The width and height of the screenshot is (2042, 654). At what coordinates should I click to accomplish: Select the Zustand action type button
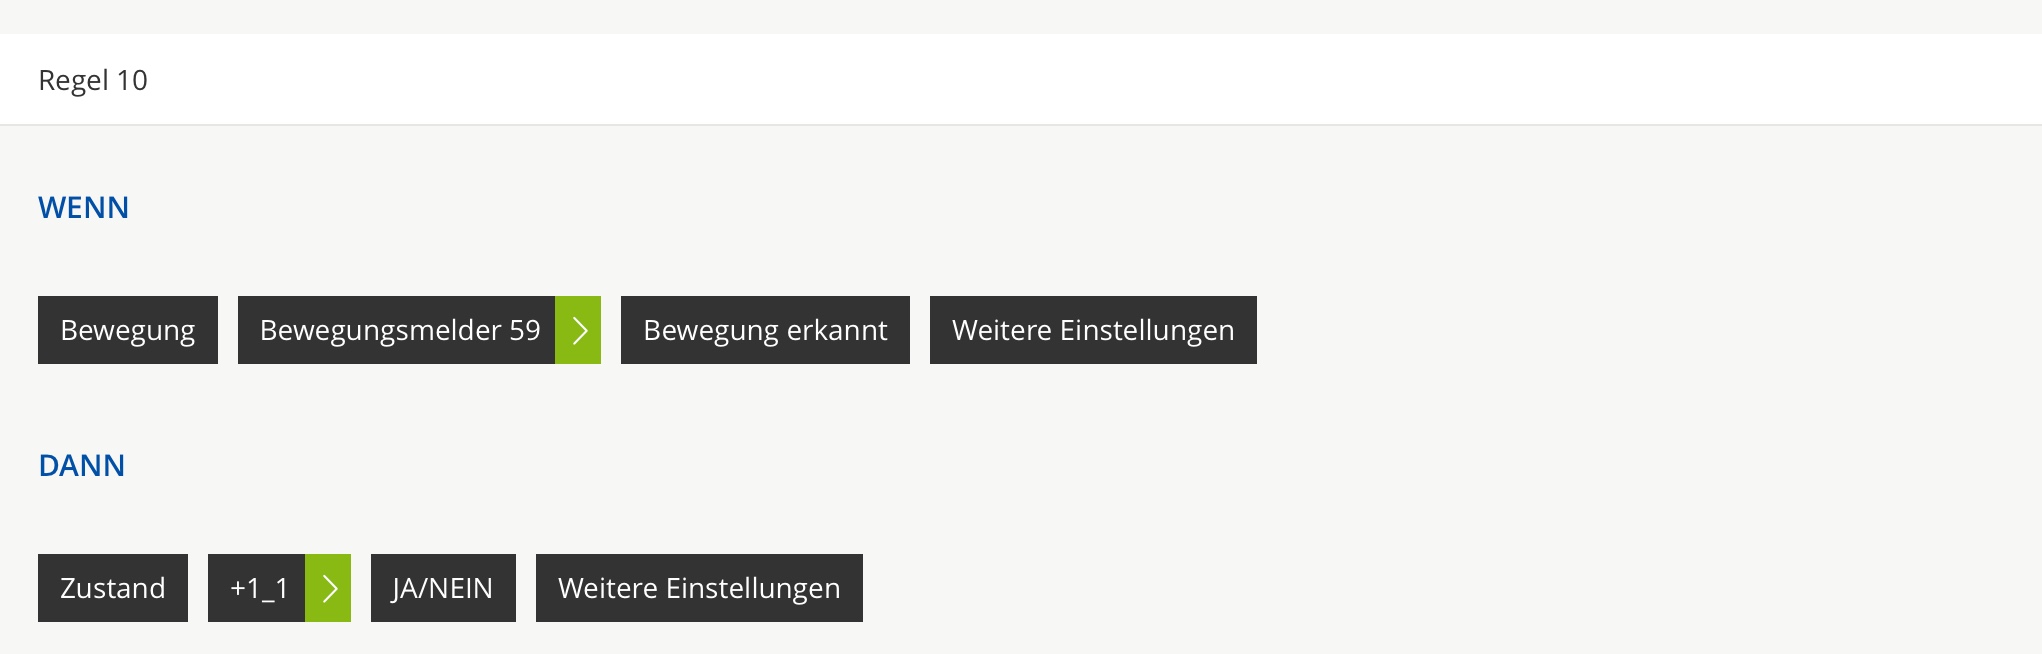point(113,588)
